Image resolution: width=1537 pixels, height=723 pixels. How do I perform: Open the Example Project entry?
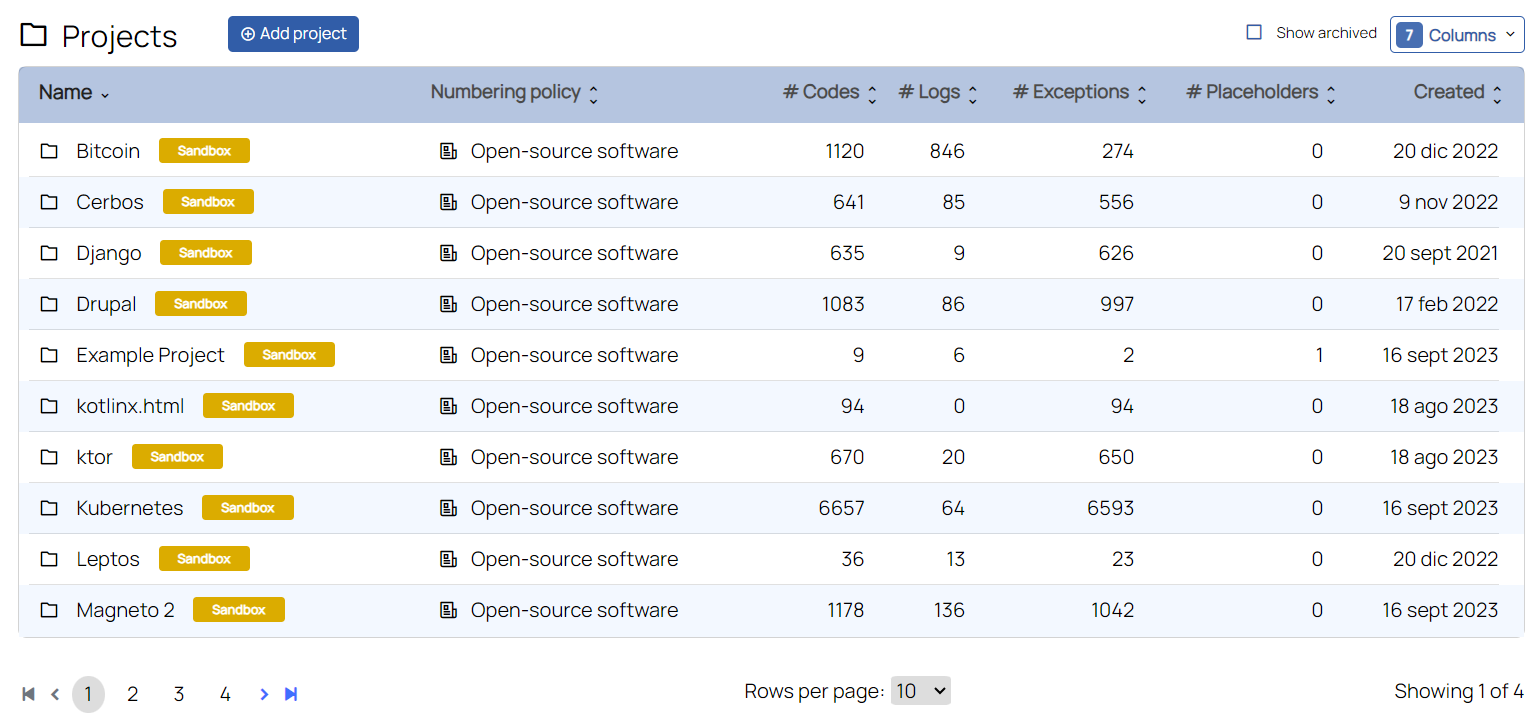coord(151,355)
